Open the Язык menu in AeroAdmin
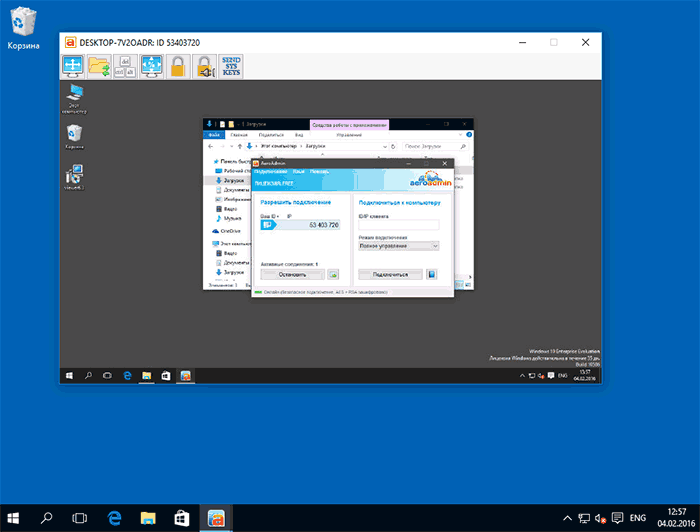 299,171
